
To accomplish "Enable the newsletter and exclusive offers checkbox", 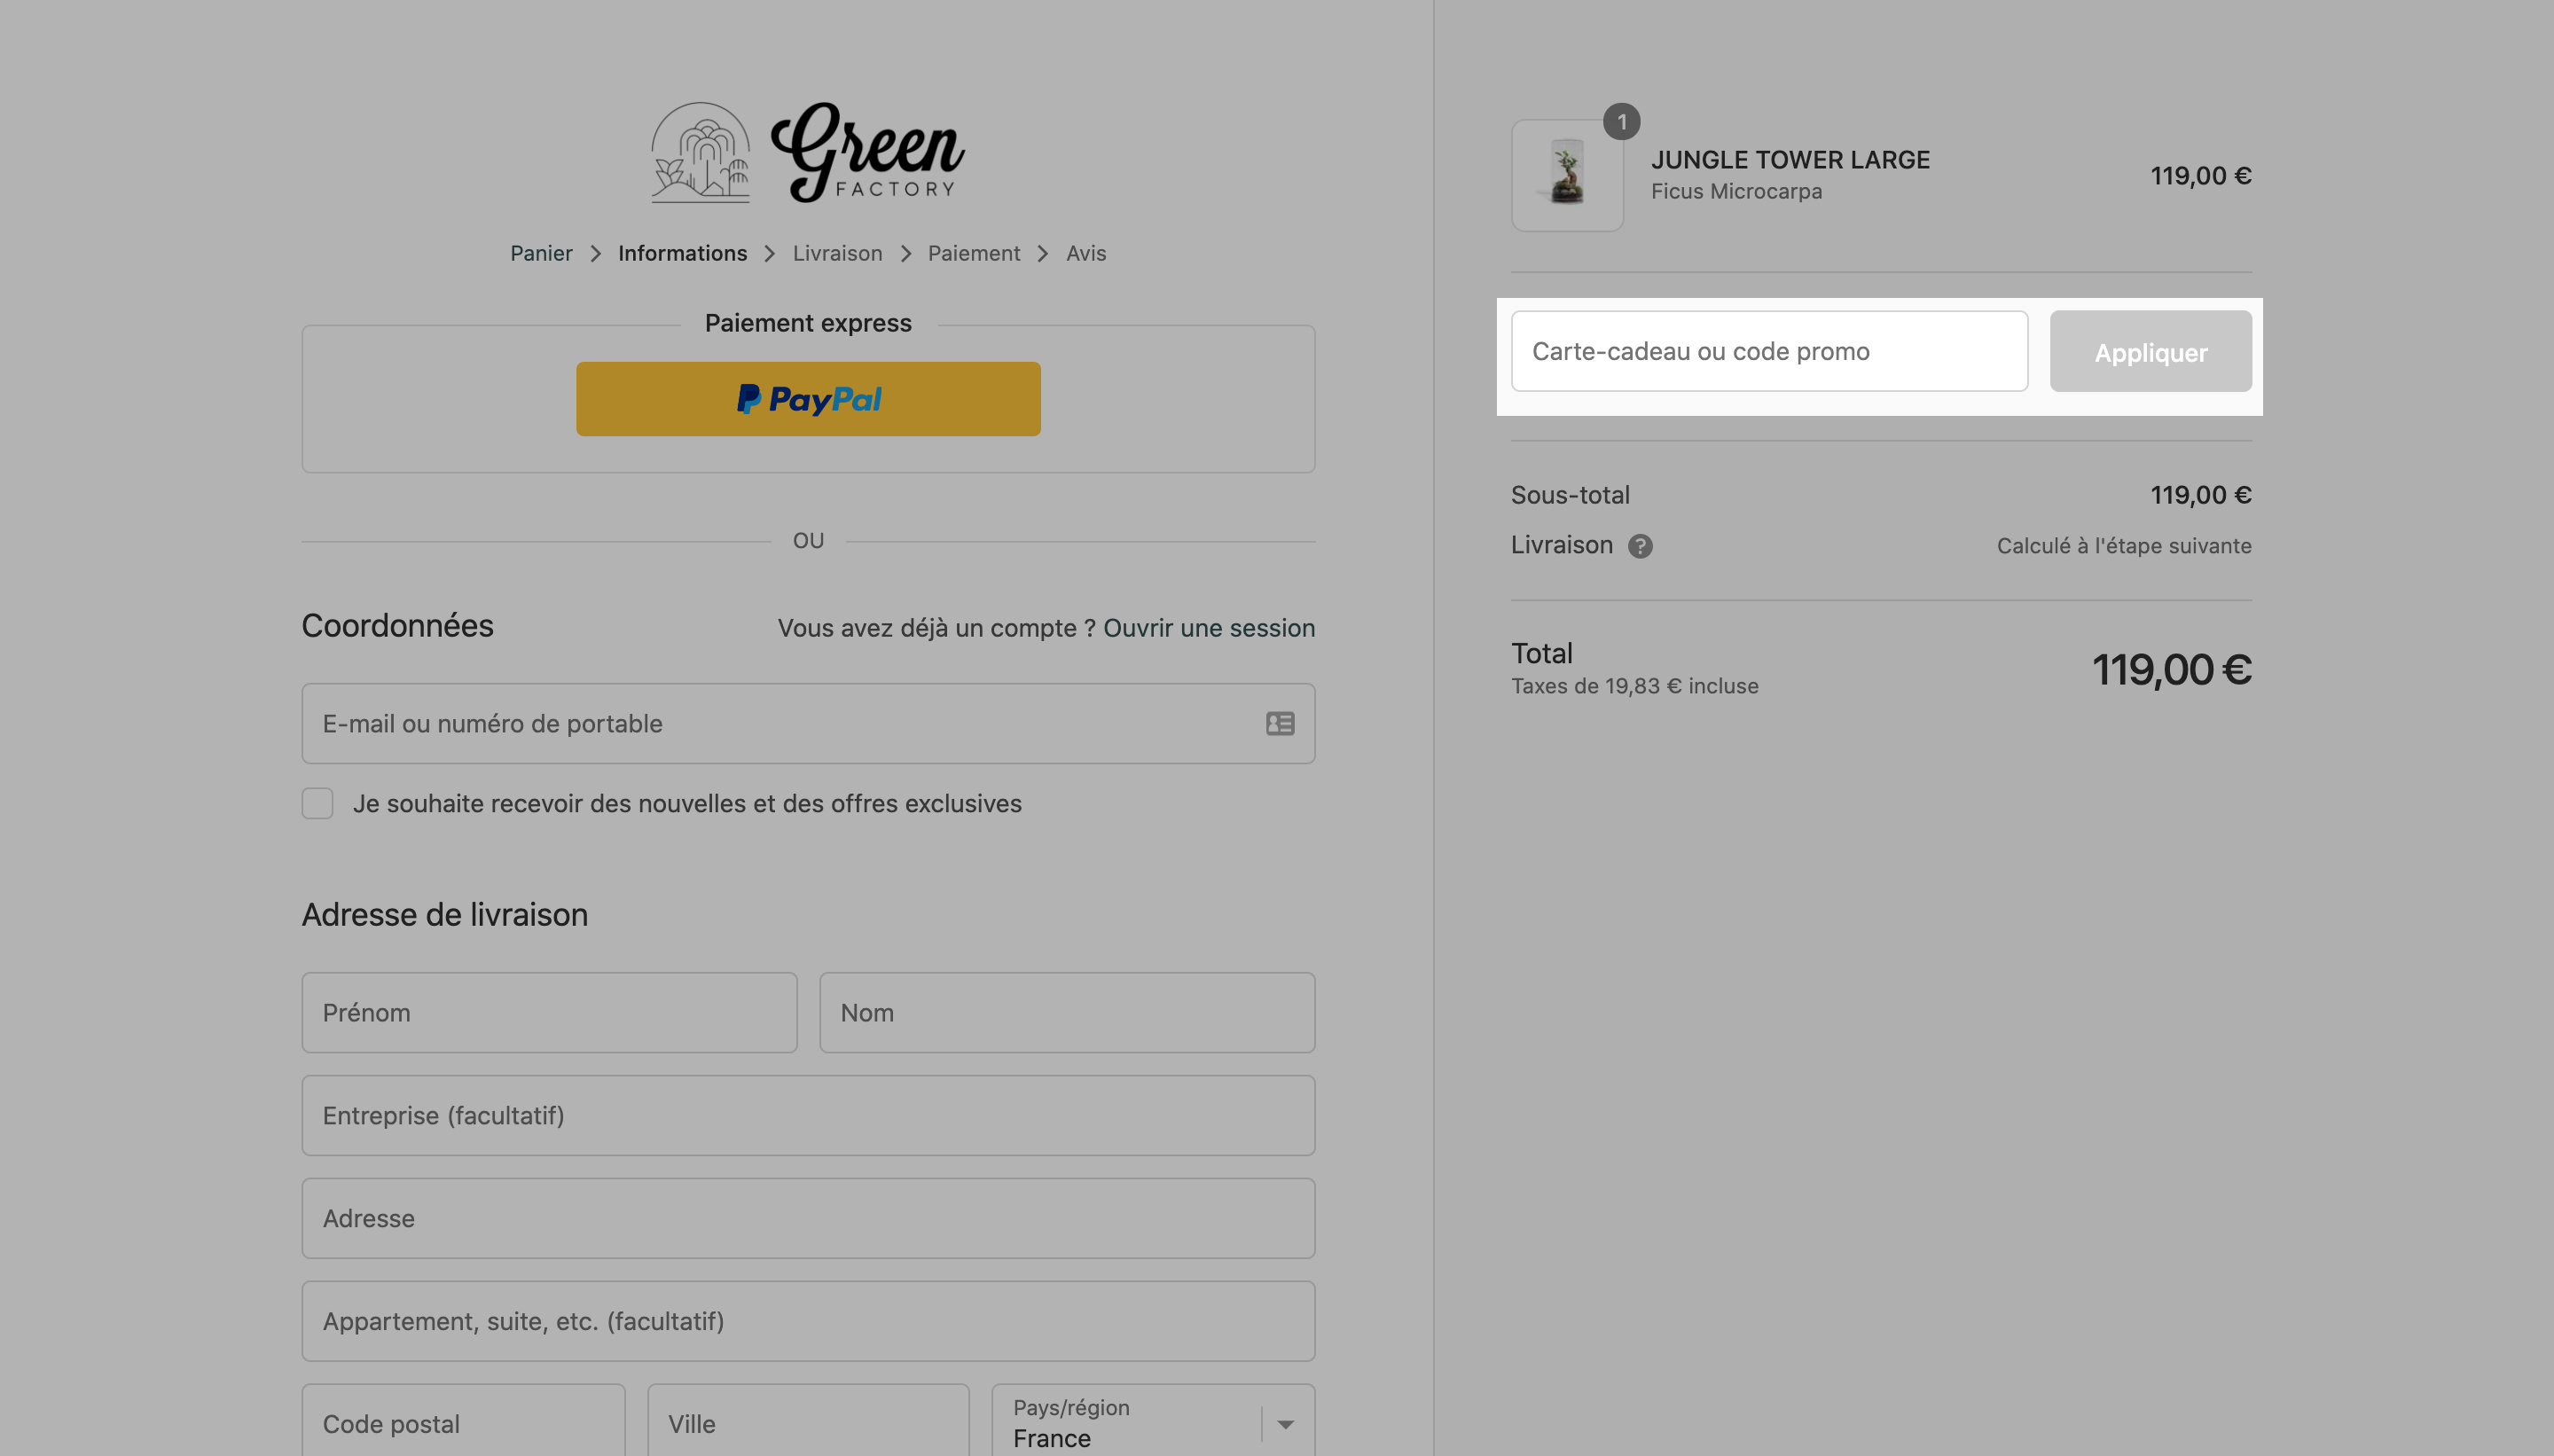I will [x=317, y=803].
